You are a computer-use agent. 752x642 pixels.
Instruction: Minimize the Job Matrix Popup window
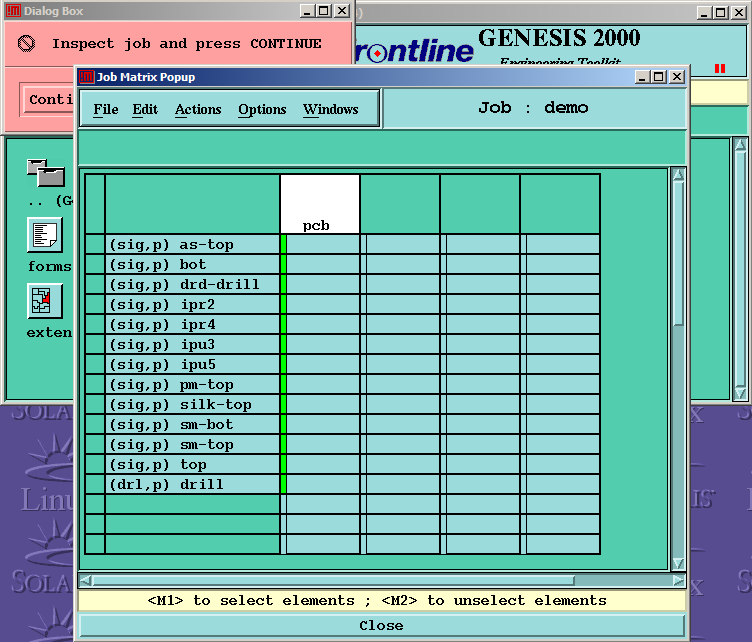click(642, 77)
